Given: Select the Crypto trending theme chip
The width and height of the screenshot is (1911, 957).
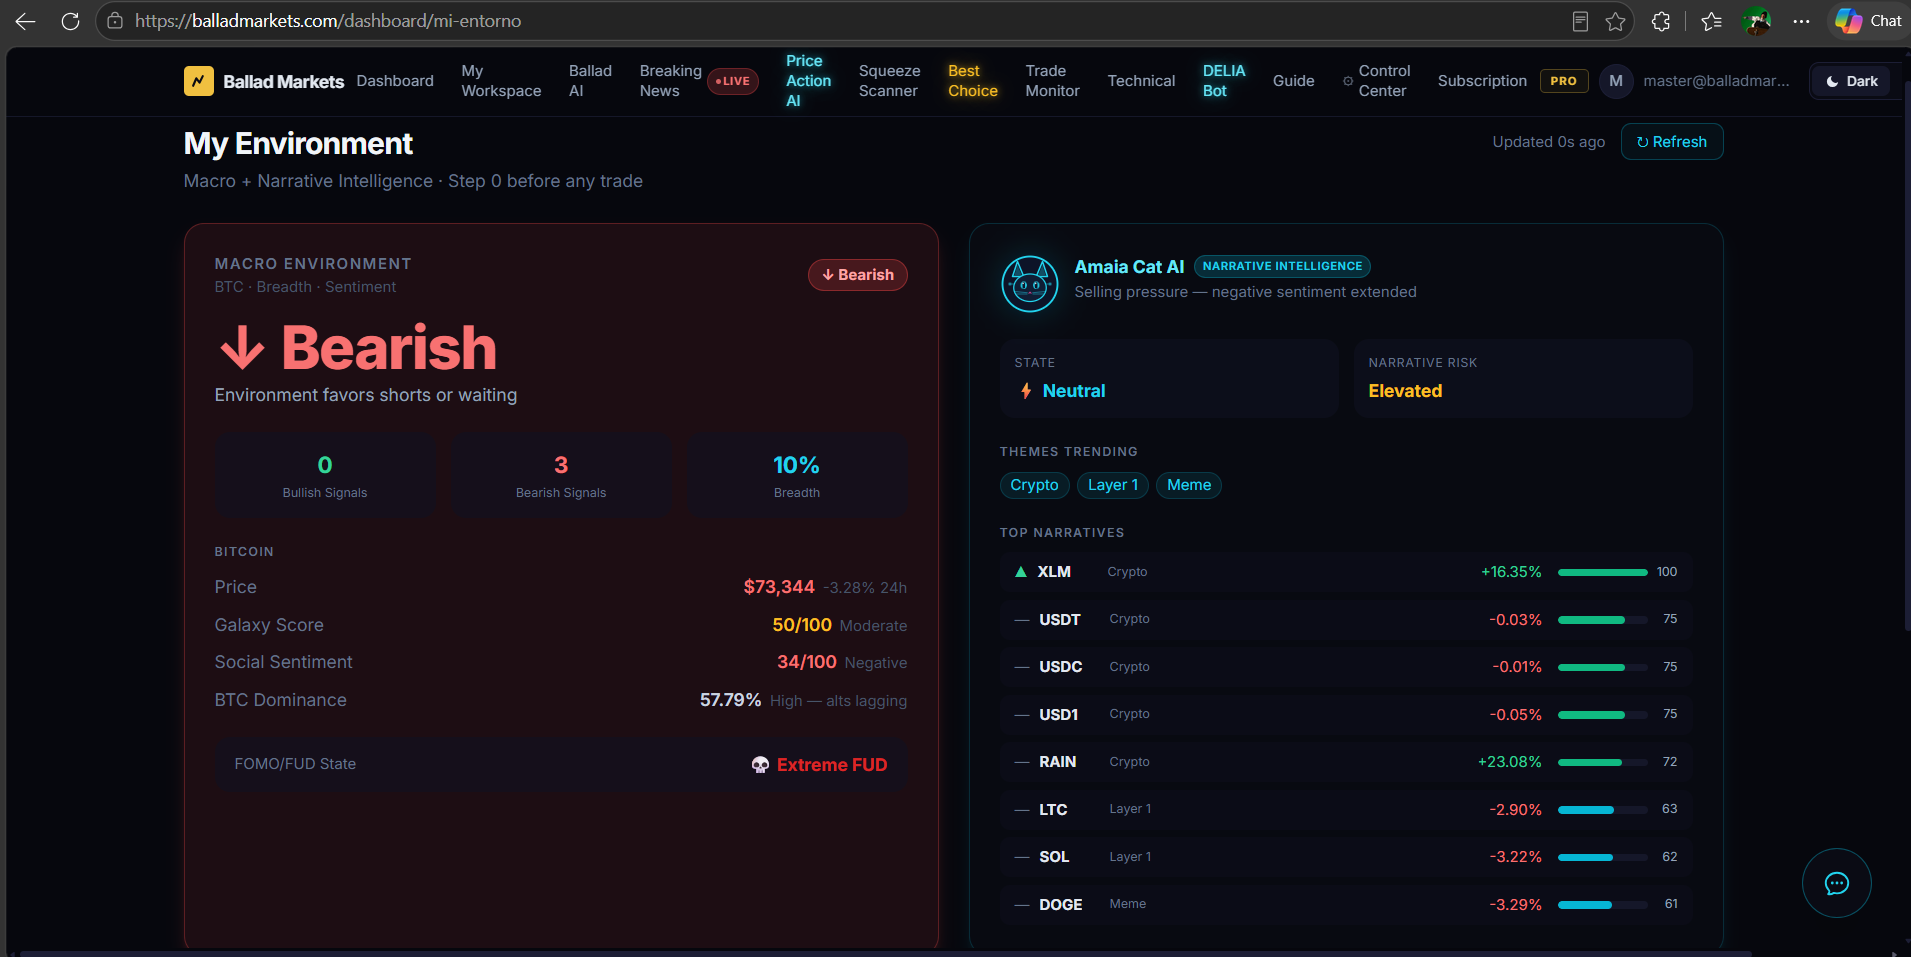Looking at the screenshot, I should (x=1034, y=485).
